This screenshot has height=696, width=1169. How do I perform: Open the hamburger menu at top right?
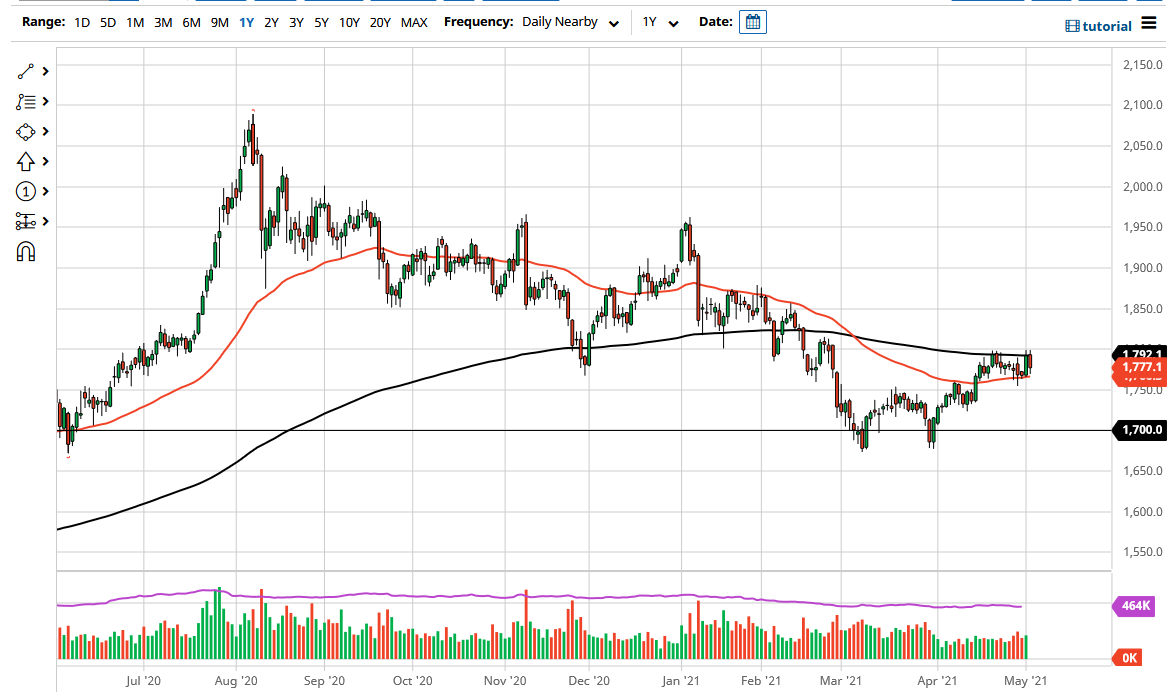(1149, 24)
